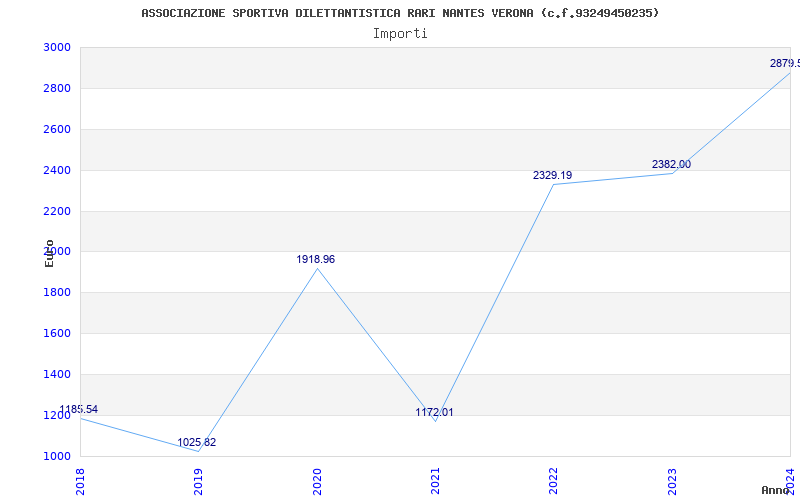Click the 2019 x-axis year label

click(198, 482)
